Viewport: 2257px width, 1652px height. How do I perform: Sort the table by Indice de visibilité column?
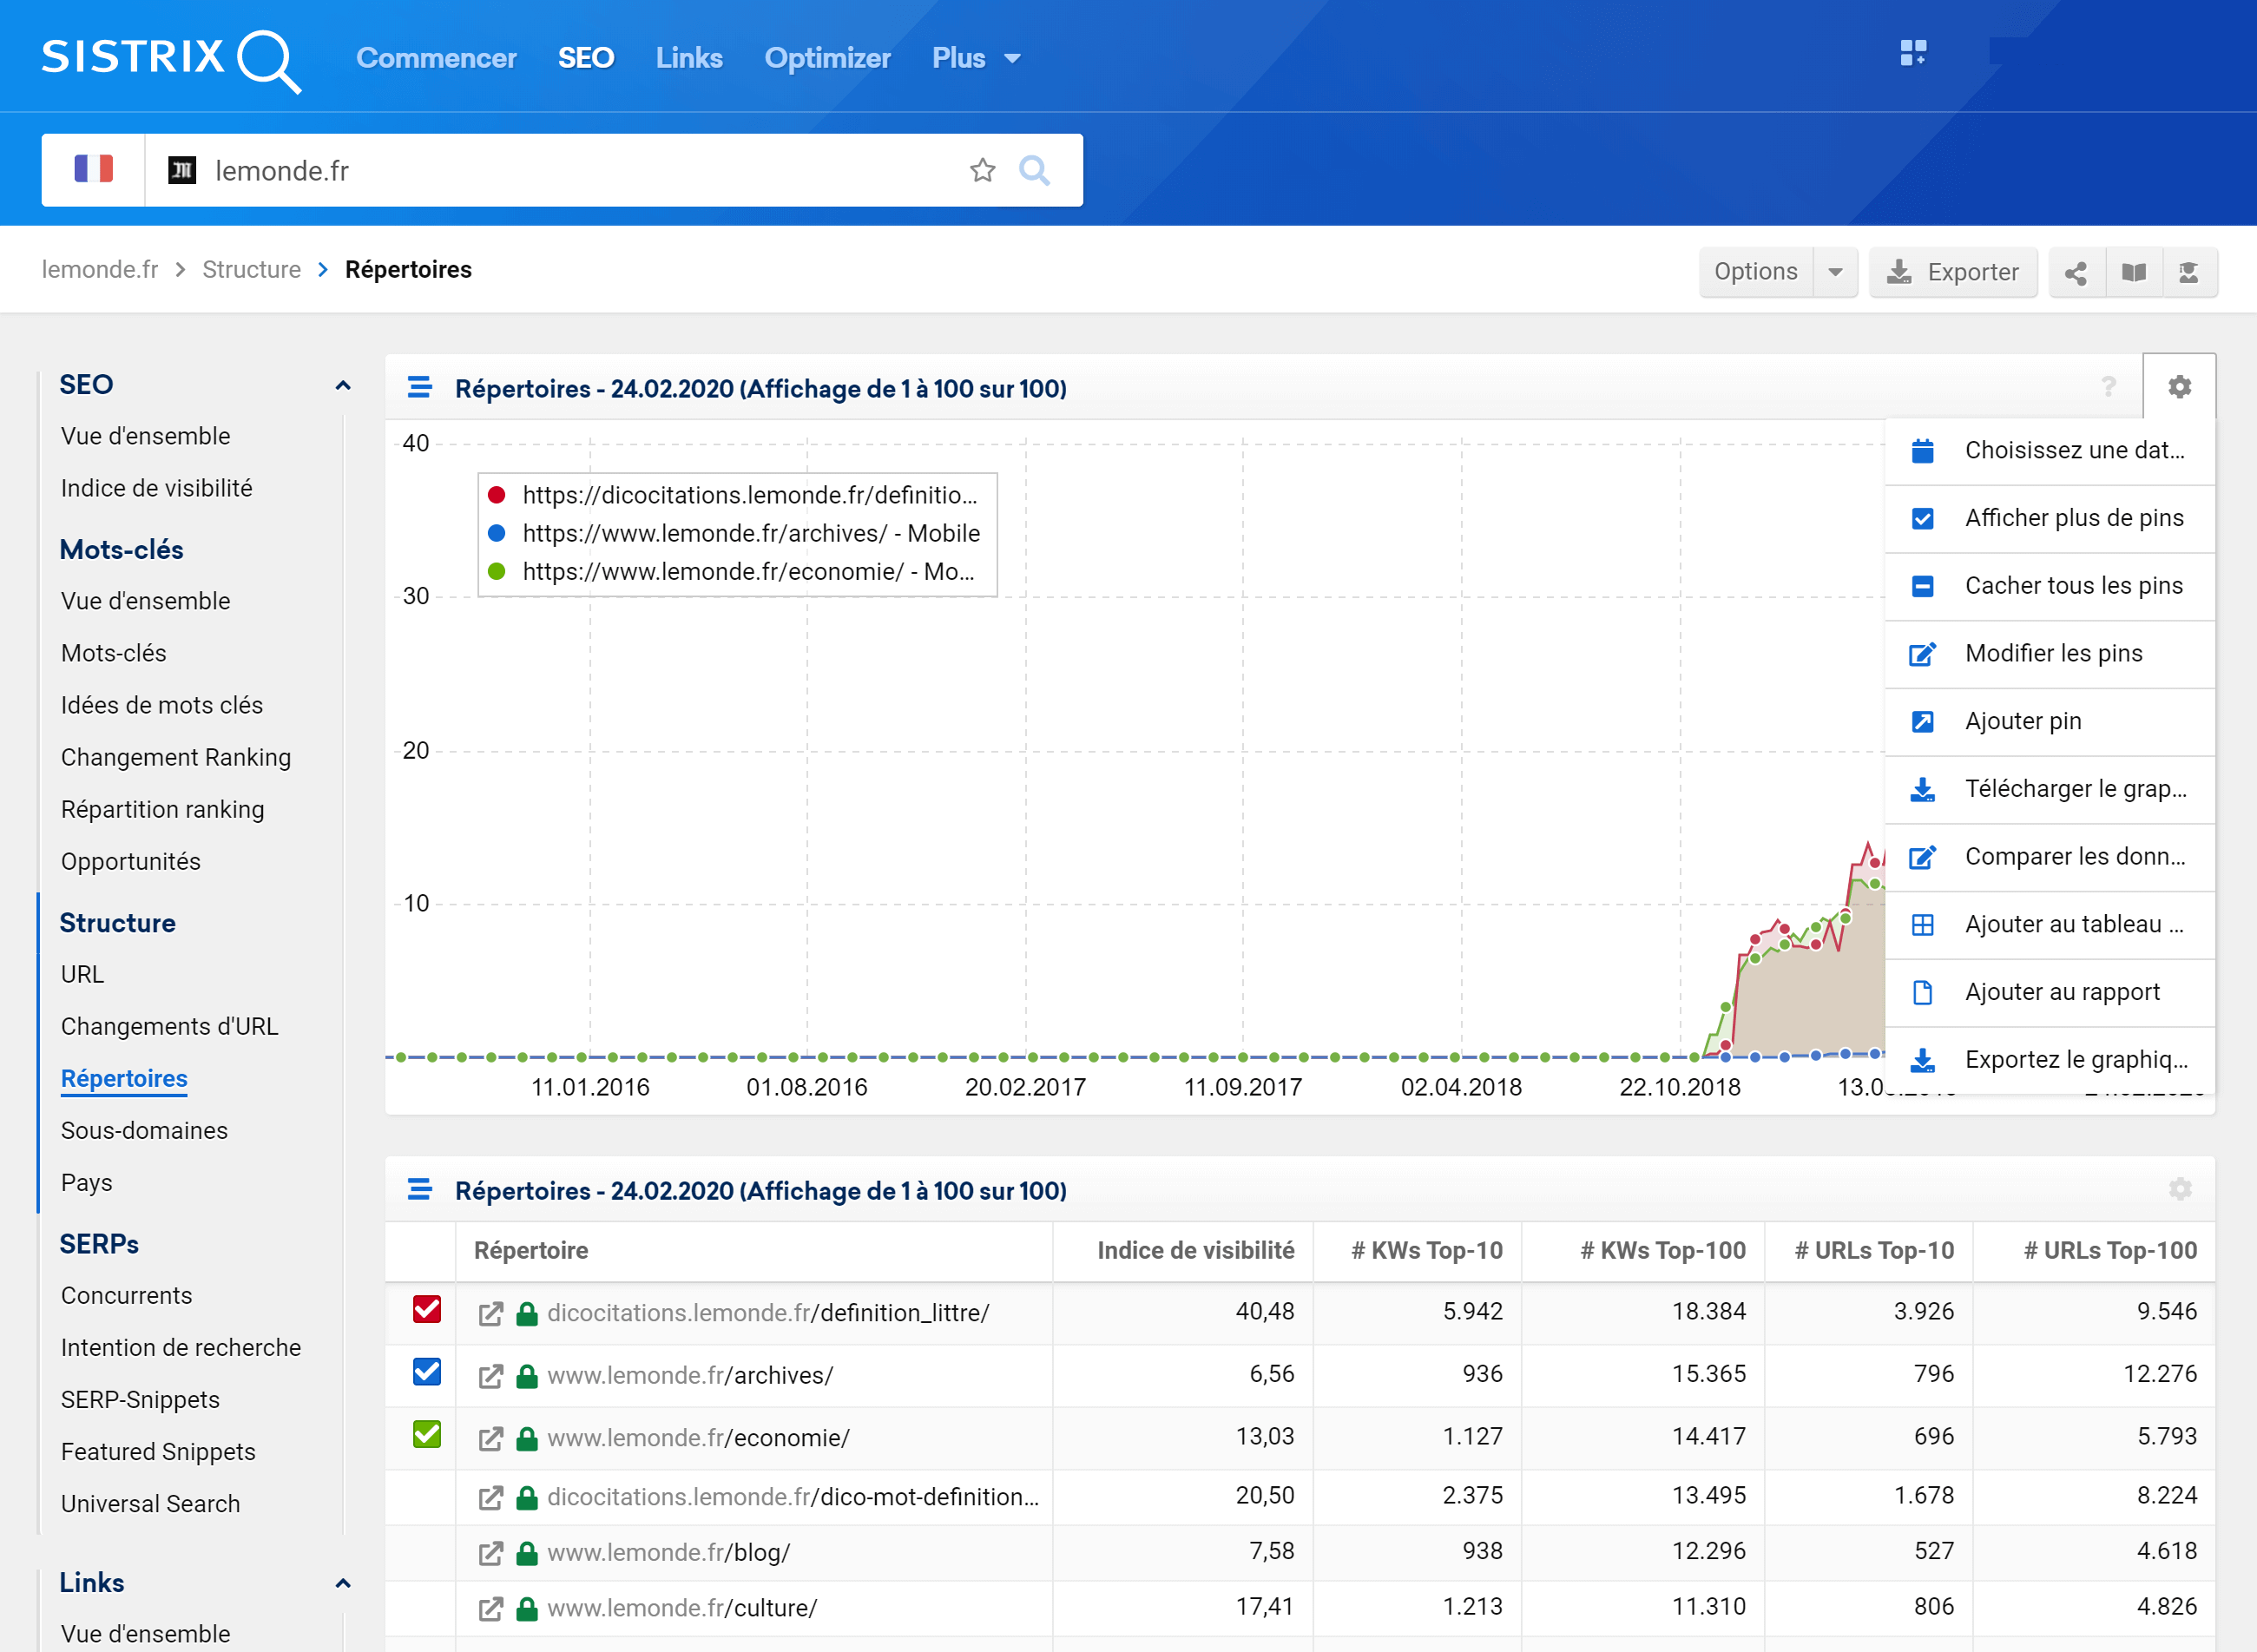[x=1195, y=1250]
